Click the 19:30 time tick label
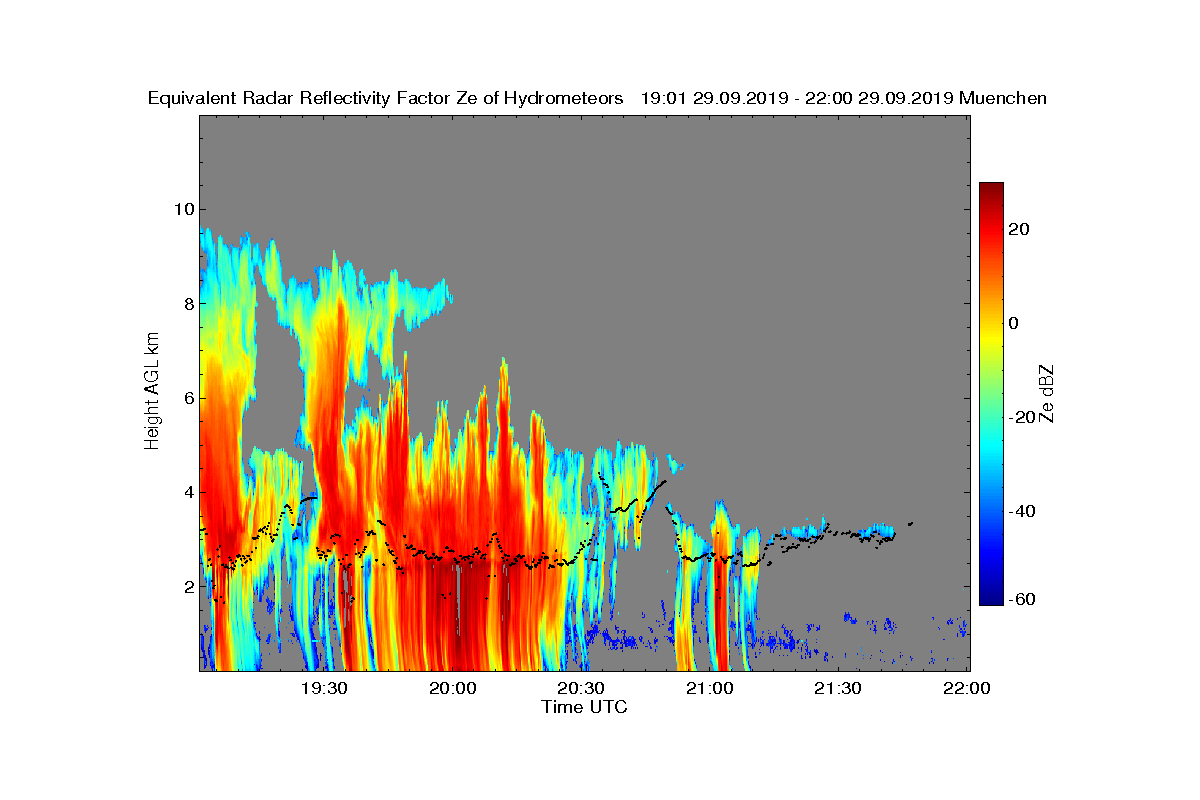Image resolution: width=1200 pixels, height=800 pixels. pyautogui.click(x=324, y=688)
